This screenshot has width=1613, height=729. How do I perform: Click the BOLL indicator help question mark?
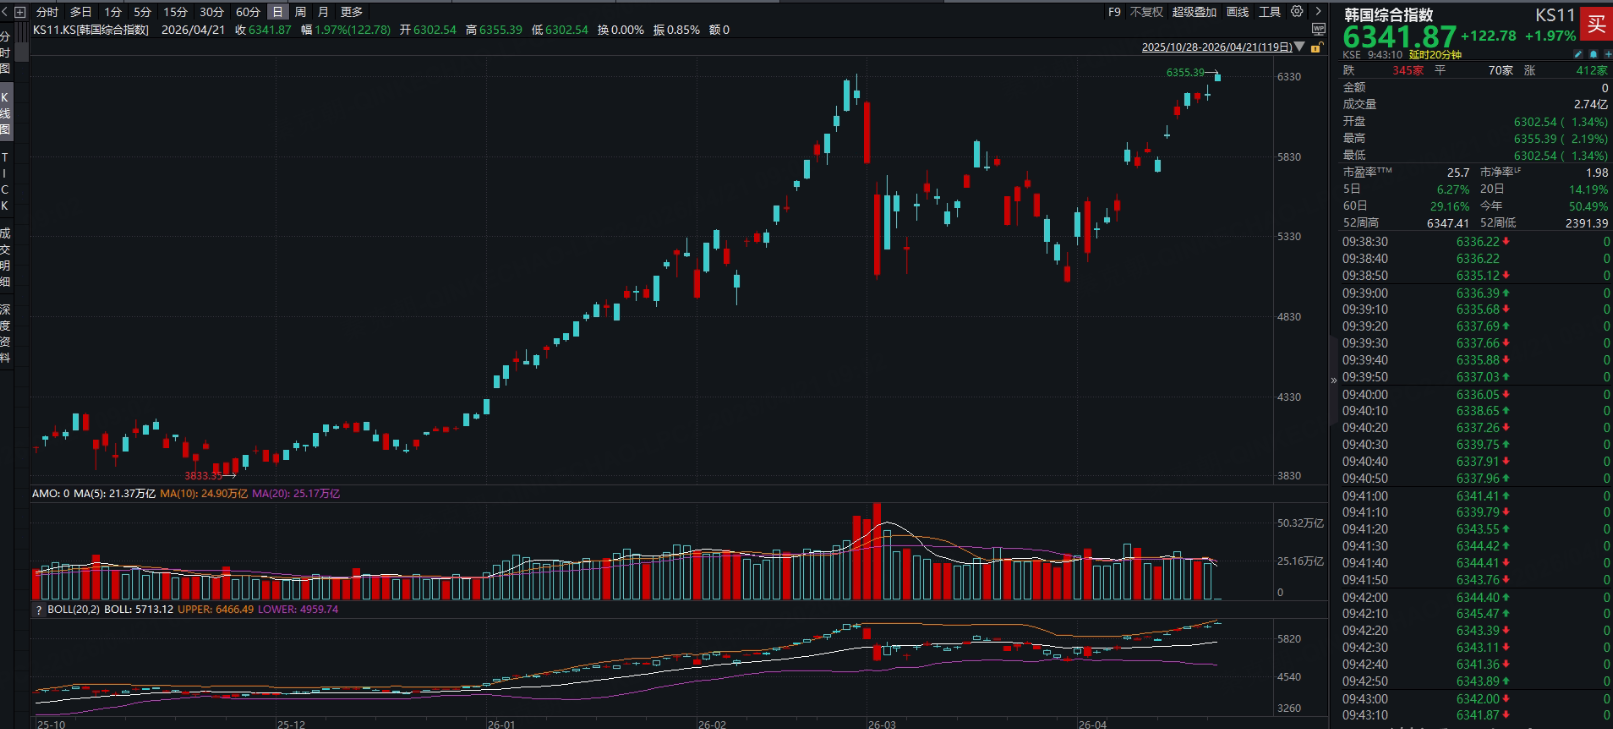click(x=39, y=610)
